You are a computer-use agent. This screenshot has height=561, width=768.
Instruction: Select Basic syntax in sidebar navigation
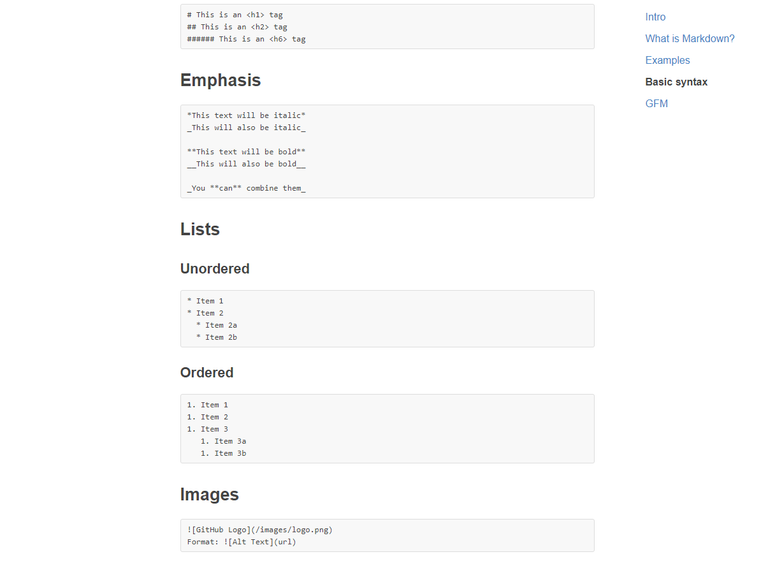(x=676, y=82)
